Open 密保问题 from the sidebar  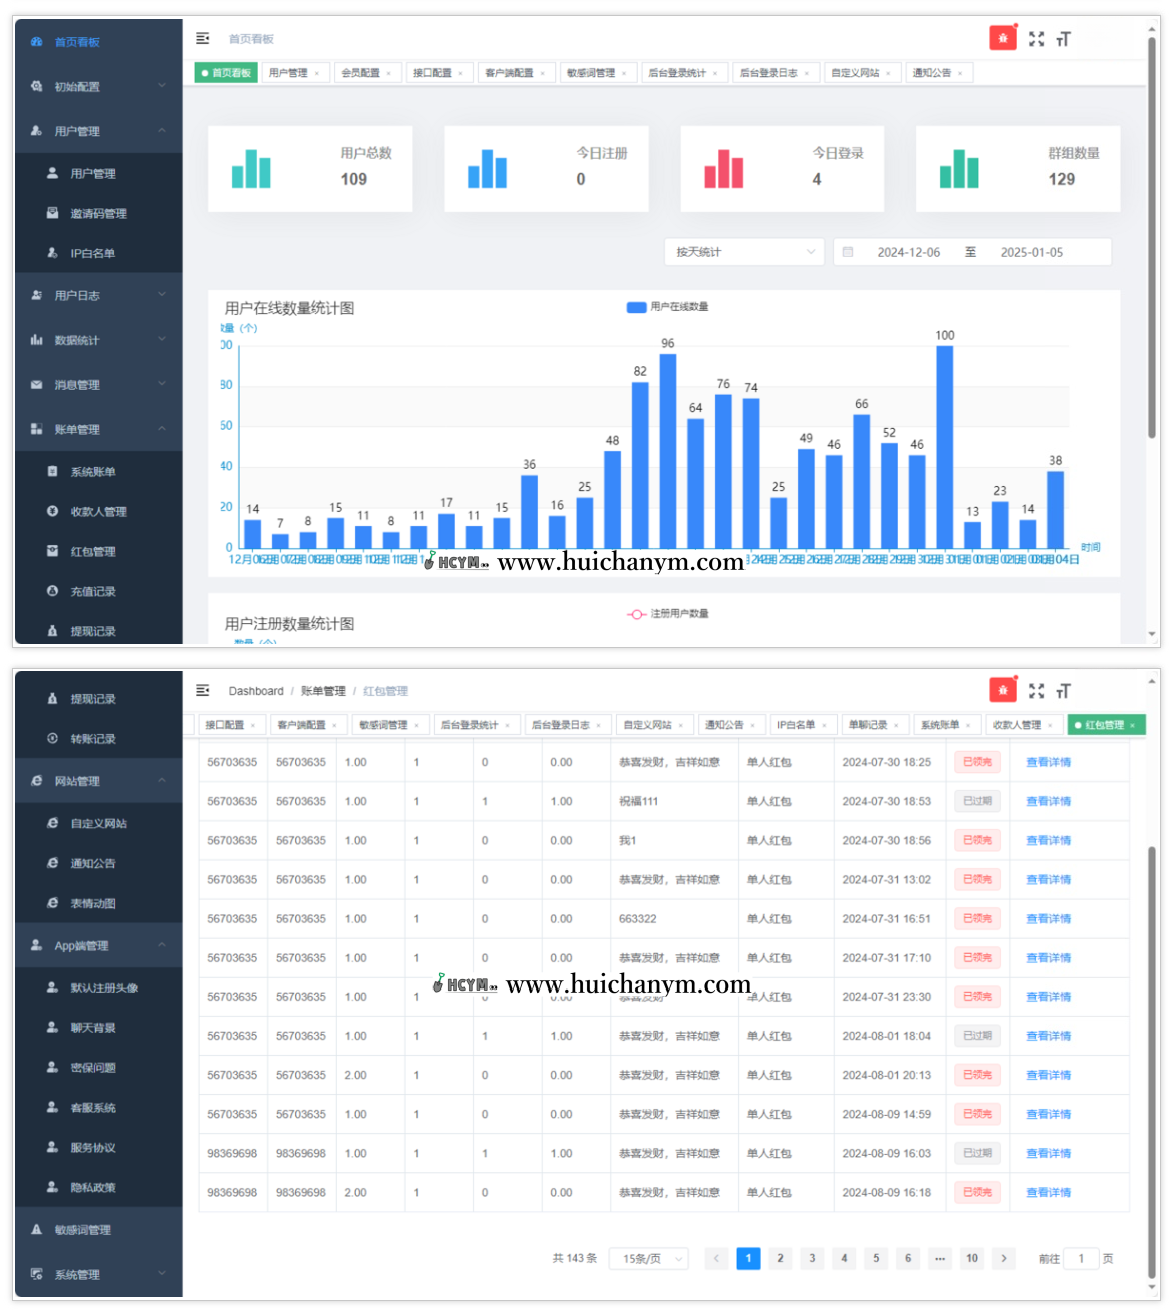point(93,1068)
